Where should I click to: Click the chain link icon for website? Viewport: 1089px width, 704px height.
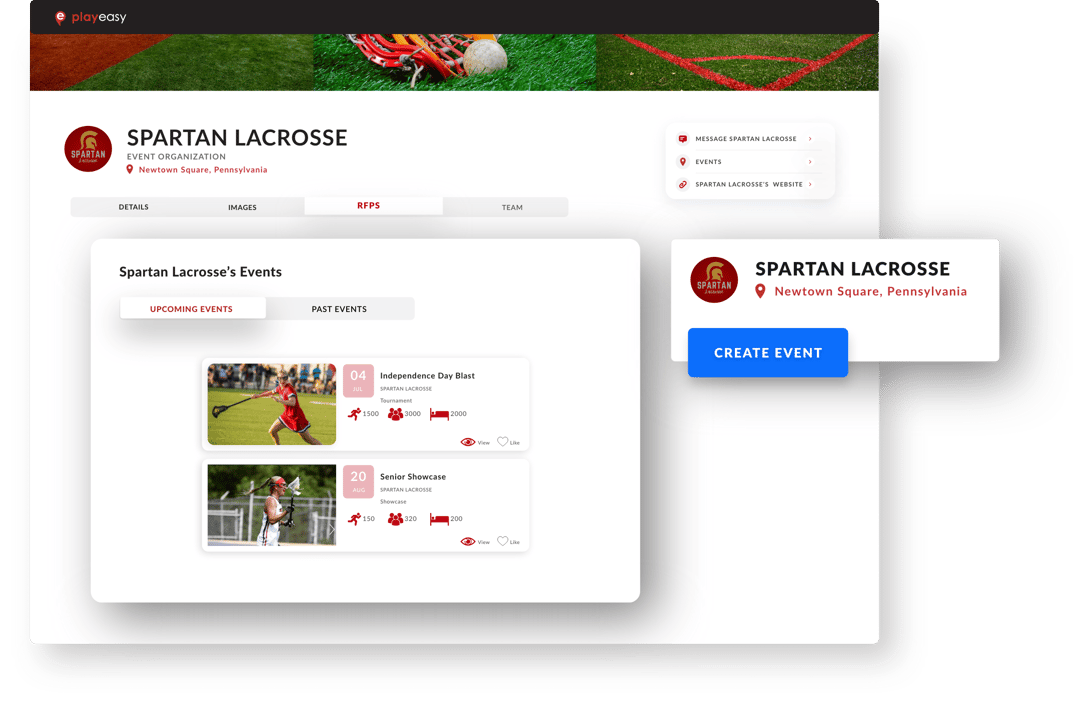[683, 185]
